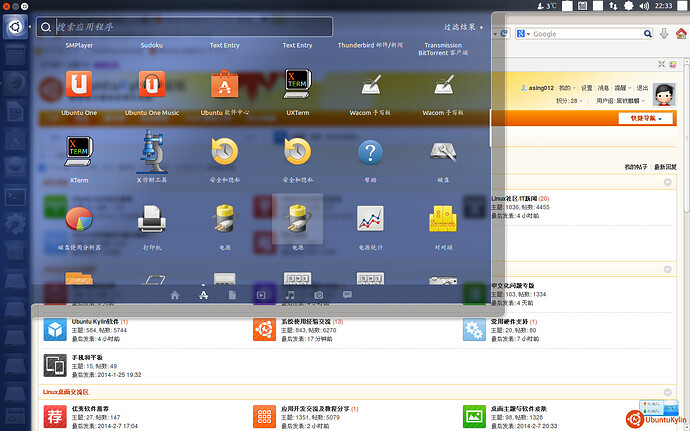690x431 pixels.
Task: Open the microscope X分辨工具 icon
Action: tap(152, 151)
